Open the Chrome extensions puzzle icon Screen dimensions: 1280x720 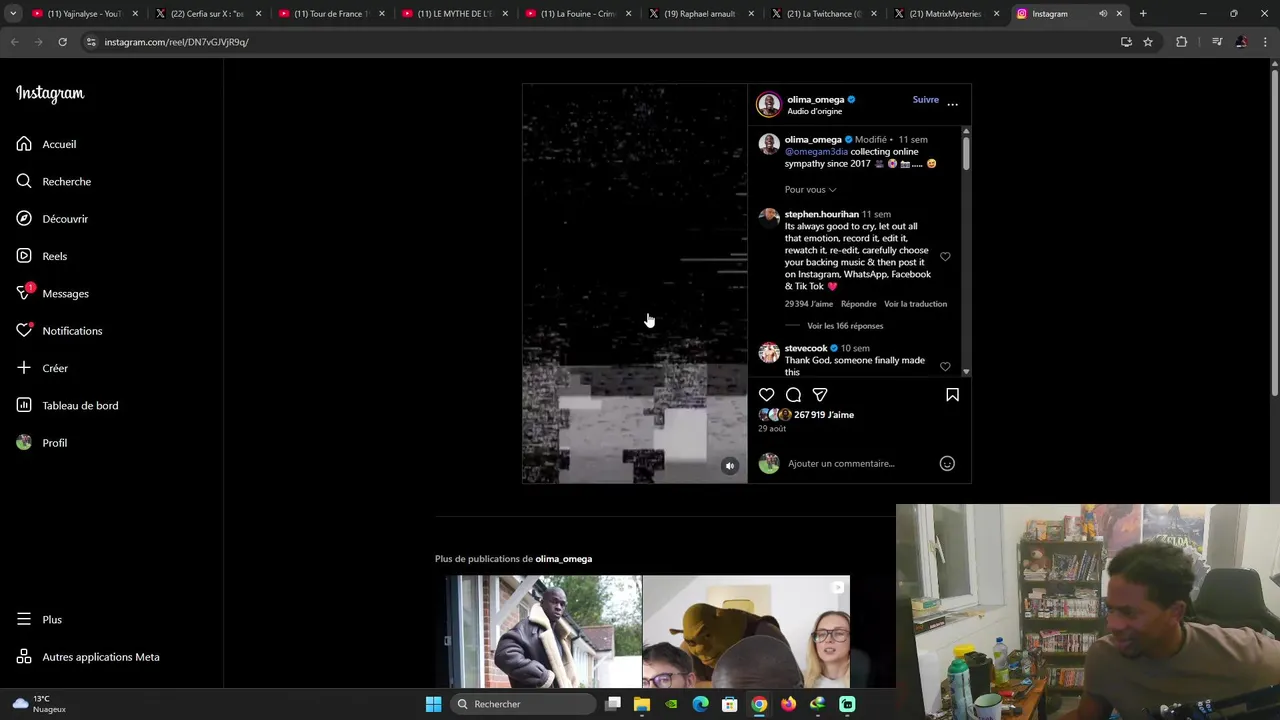tap(1181, 42)
